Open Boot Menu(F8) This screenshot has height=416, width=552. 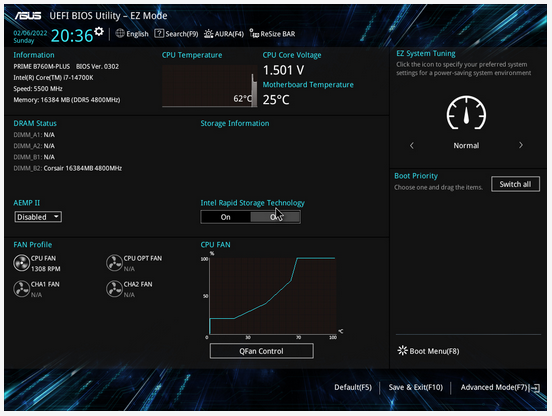click(x=428, y=351)
